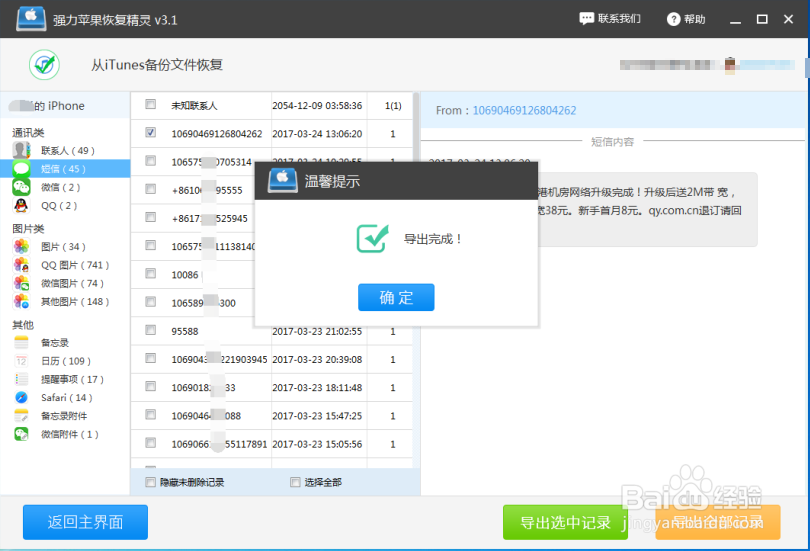Open the 微信附件 (1) icon
This screenshot has width=810, height=551.
point(21,434)
